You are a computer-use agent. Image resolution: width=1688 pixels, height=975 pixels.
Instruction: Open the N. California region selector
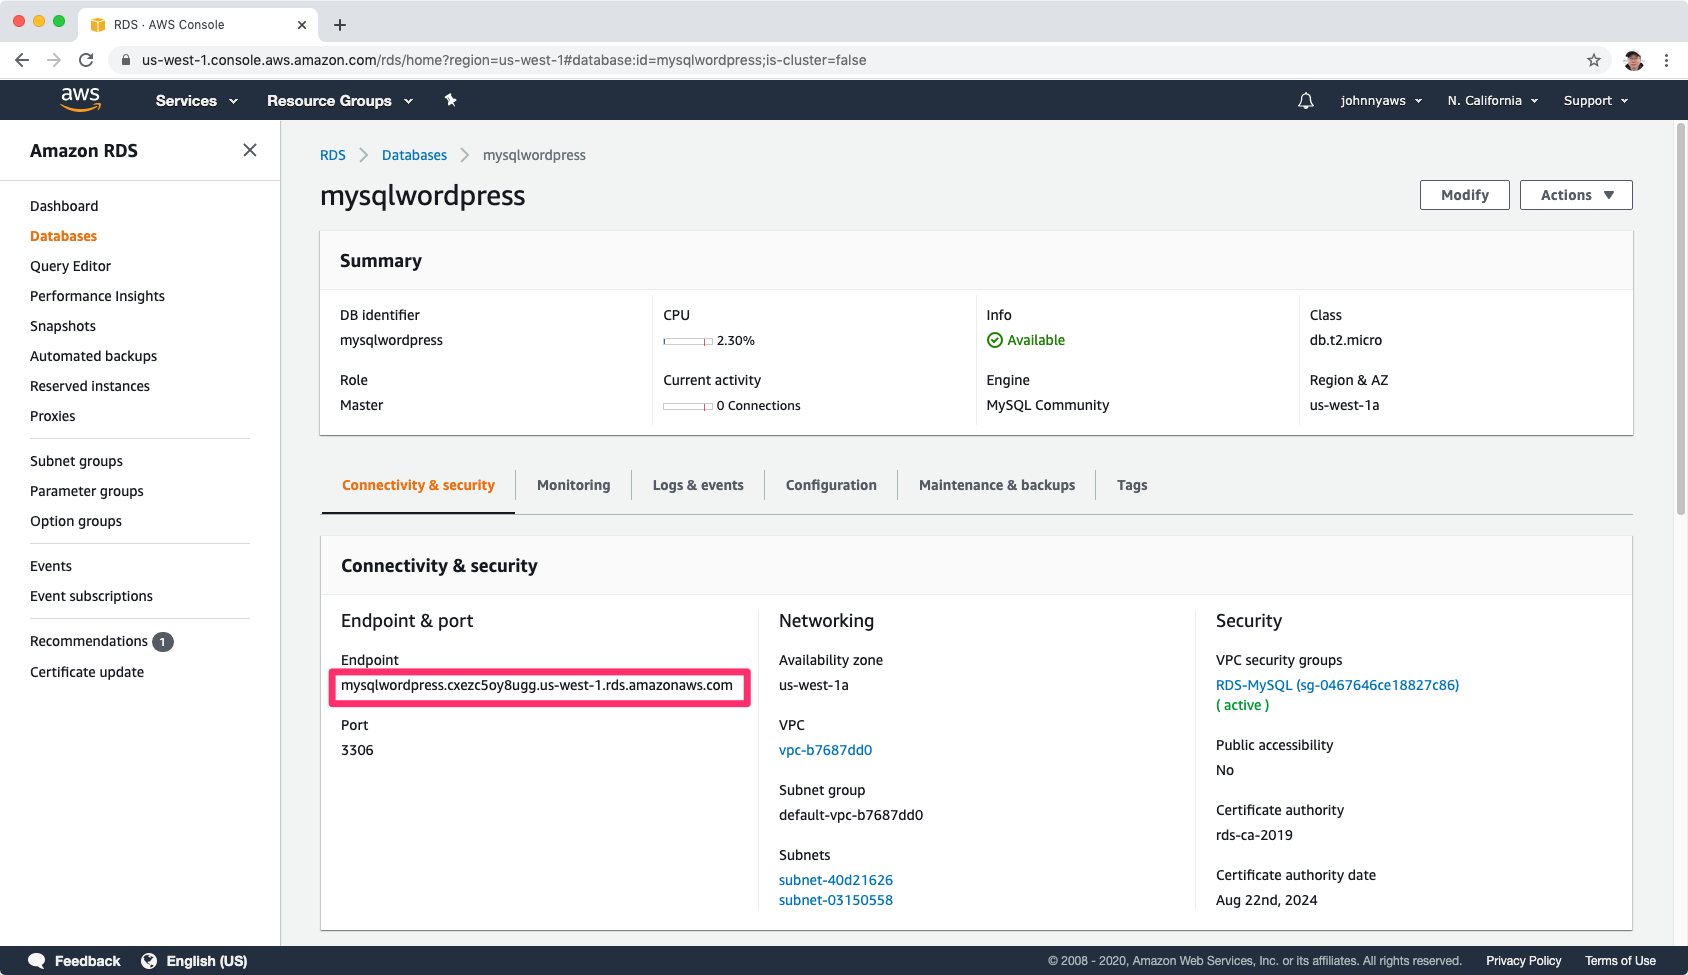coord(1493,101)
